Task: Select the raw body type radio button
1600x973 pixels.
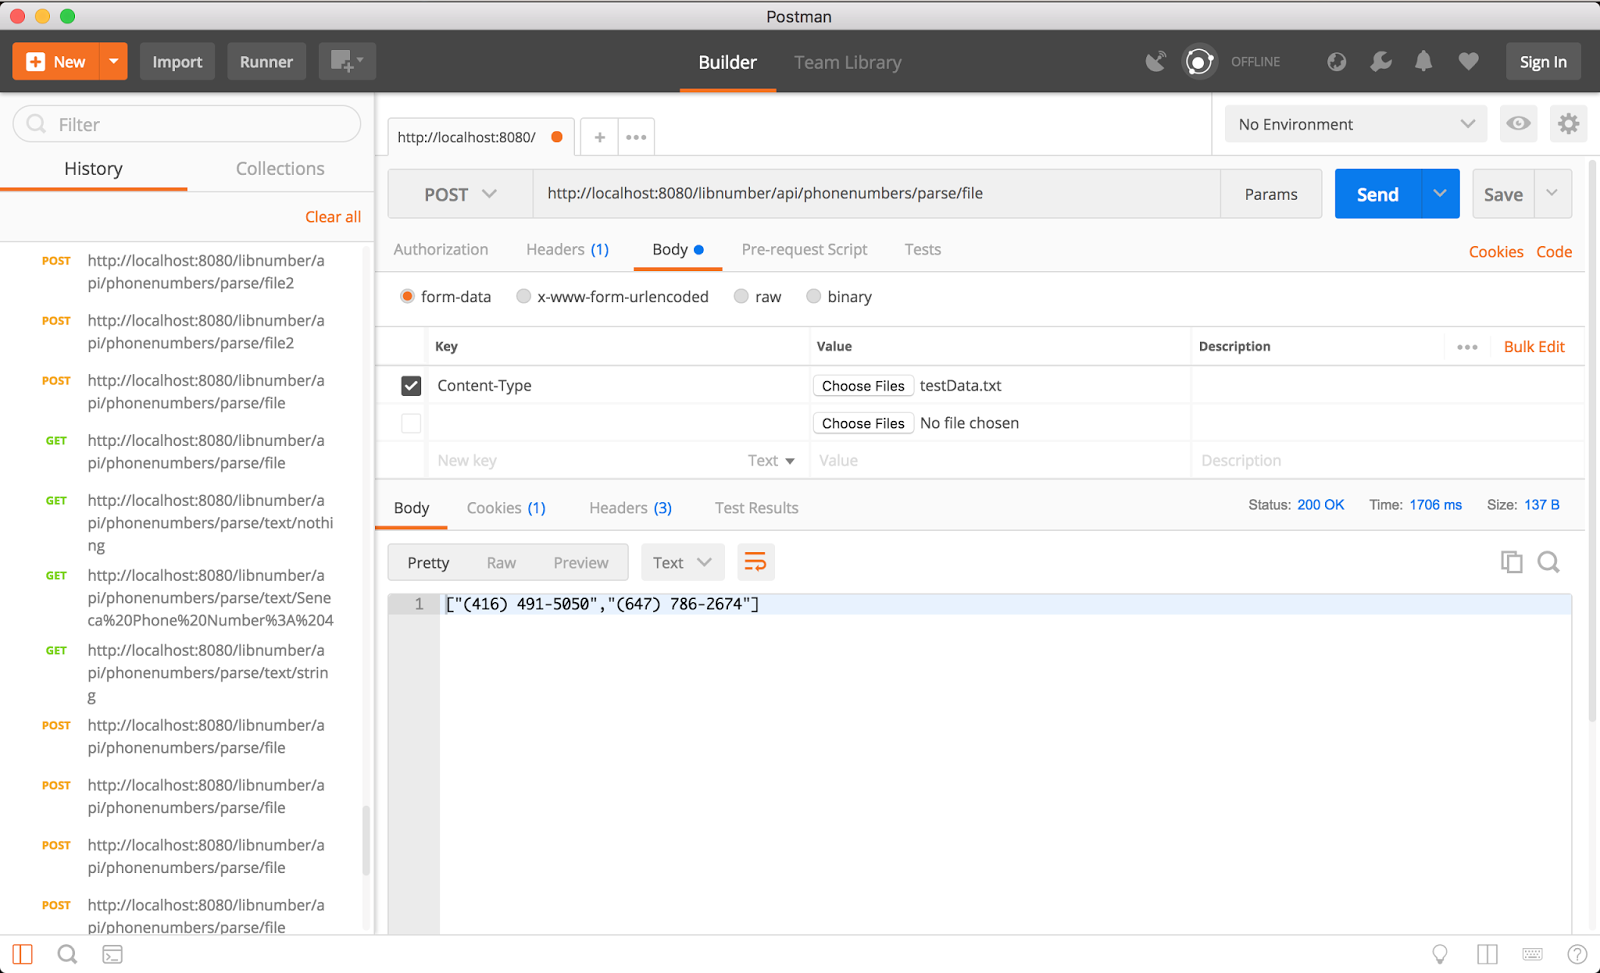Action: point(741,296)
